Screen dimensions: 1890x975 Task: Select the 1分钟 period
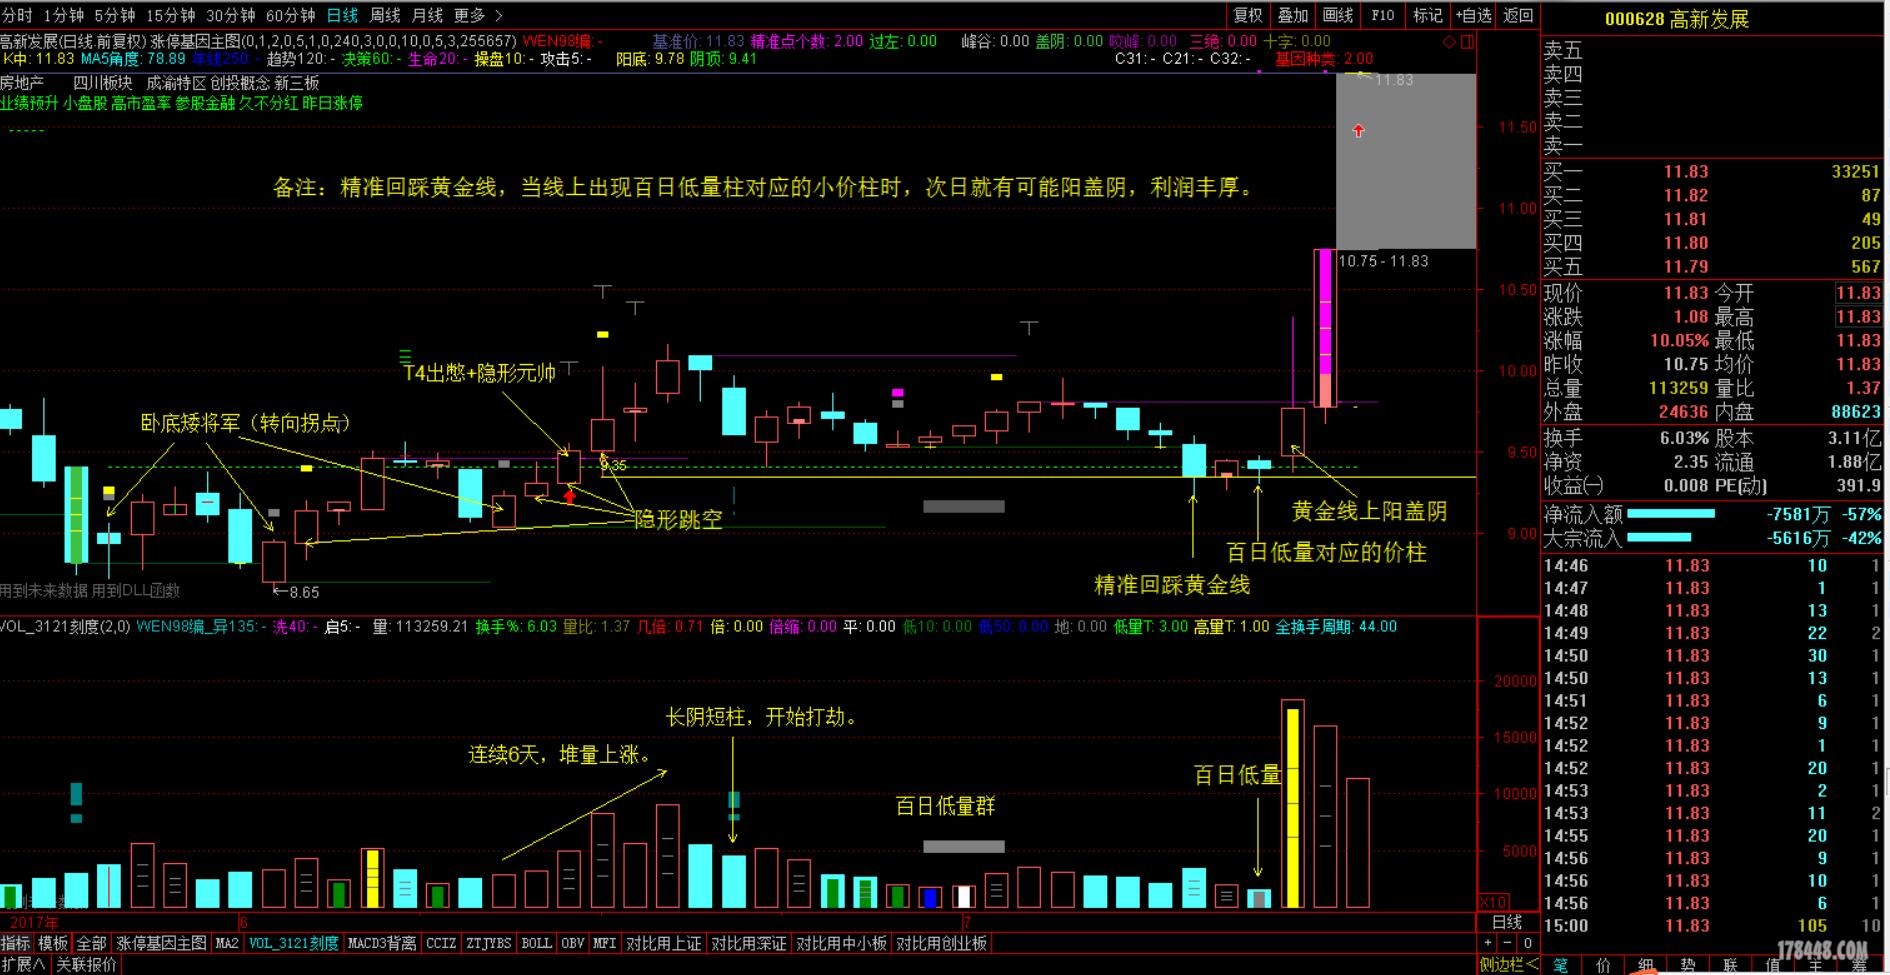(64, 15)
